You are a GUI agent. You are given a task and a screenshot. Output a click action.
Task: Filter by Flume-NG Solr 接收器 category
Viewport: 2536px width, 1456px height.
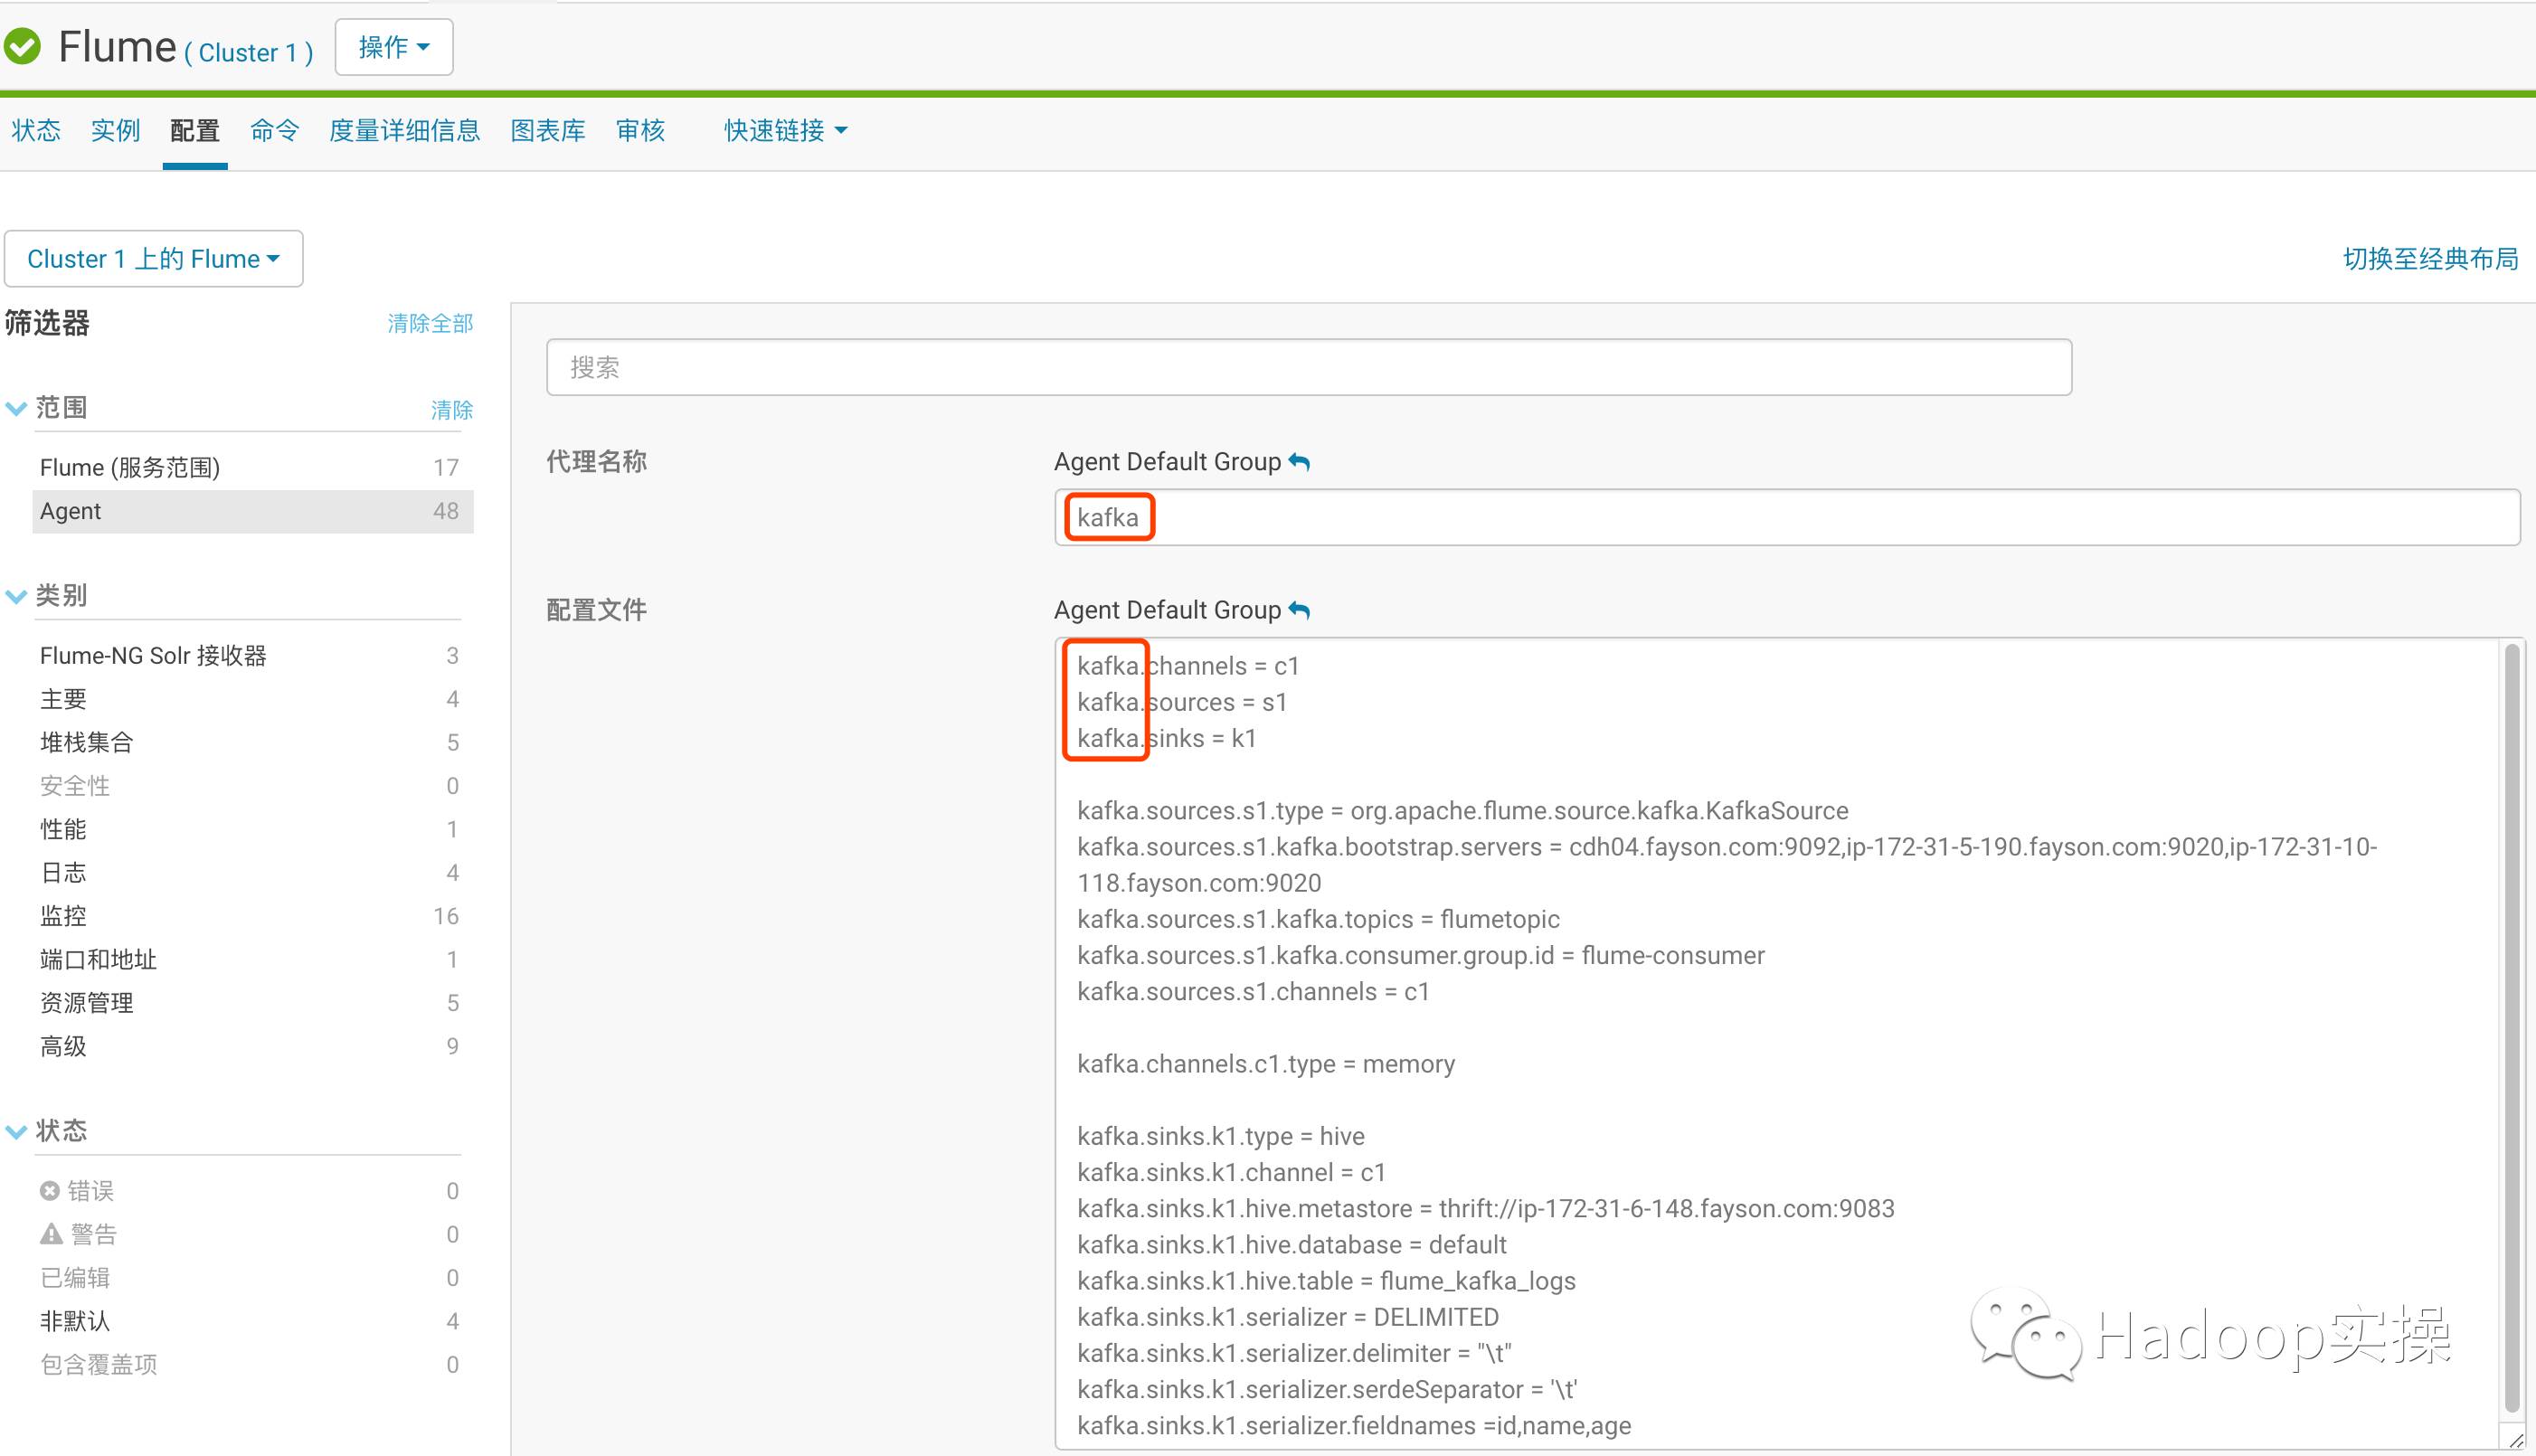(x=253, y=655)
